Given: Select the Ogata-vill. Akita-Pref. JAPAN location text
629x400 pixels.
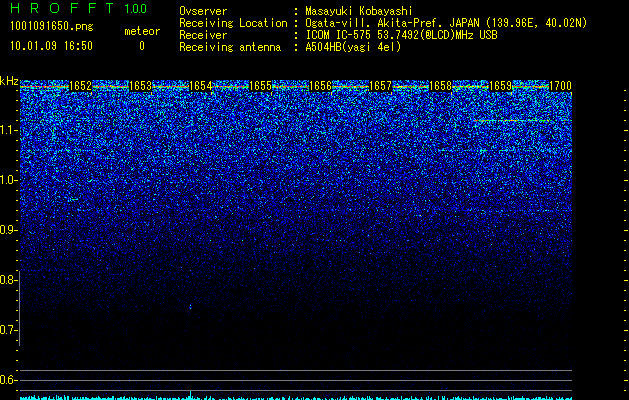Looking at the screenshot, I should 446,23.
